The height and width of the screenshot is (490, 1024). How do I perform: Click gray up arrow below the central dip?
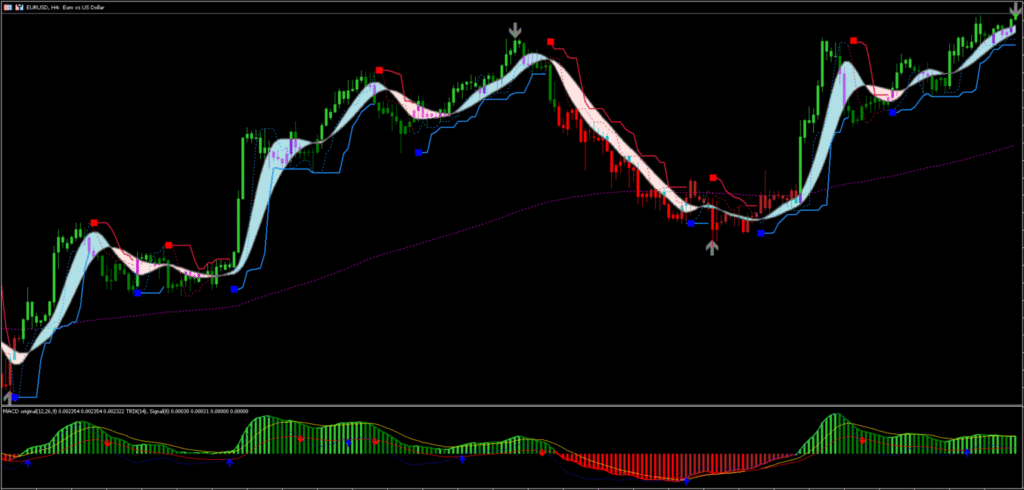(711, 247)
